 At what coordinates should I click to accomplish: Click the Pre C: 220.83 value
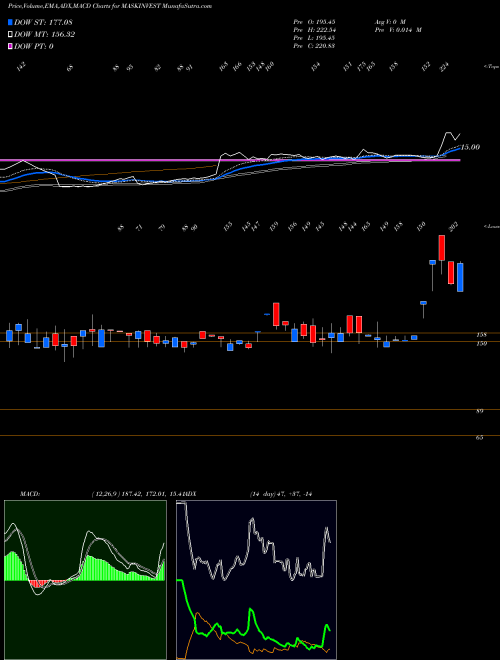click(314, 46)
